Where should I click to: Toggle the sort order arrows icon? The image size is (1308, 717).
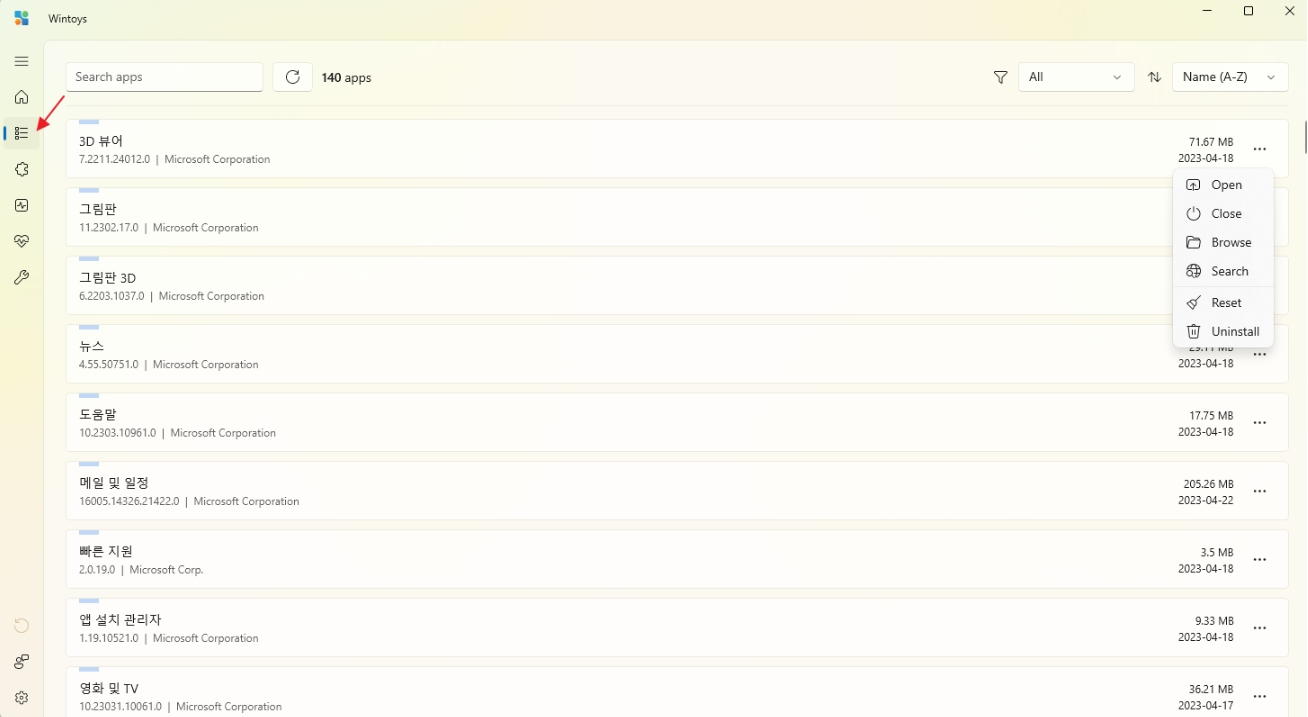[x=1154, y=77]
